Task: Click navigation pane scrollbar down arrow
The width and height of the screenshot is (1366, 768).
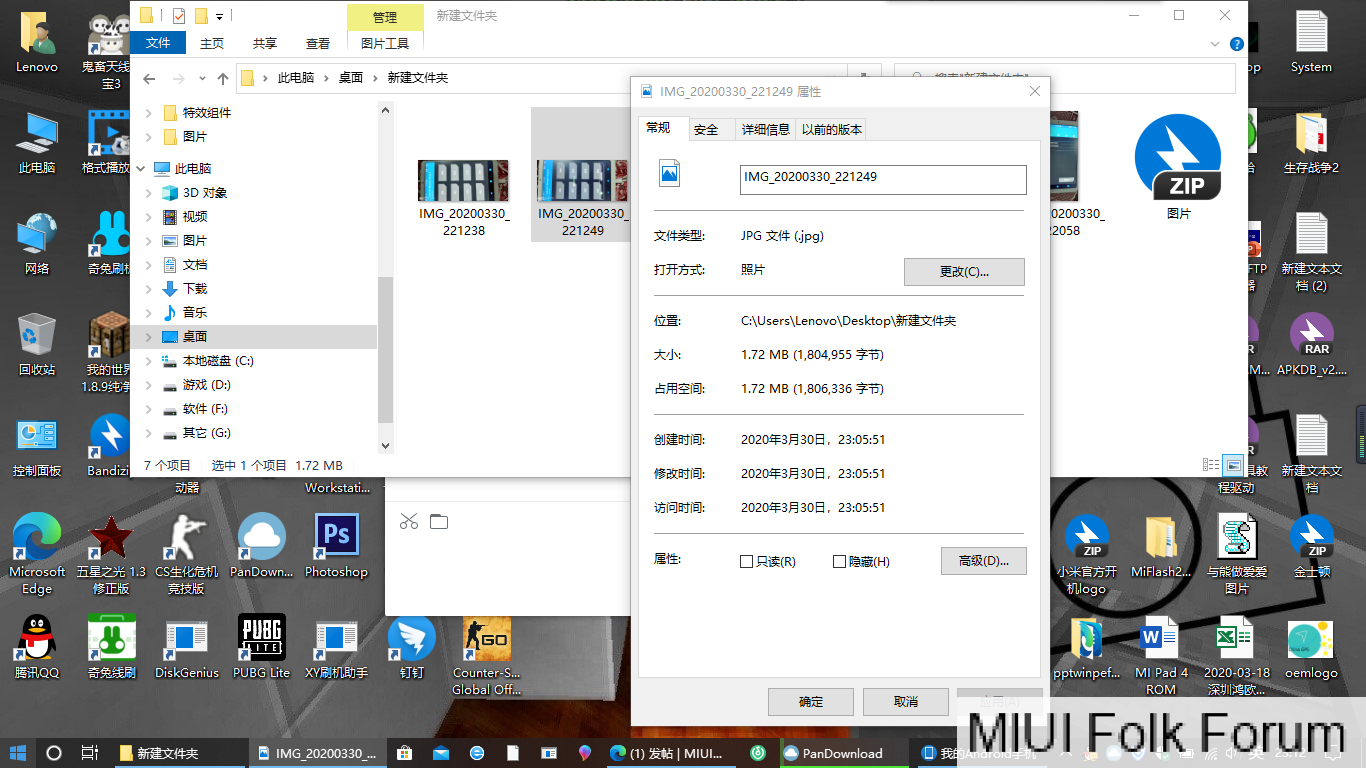Action: [x=386, y=445]
